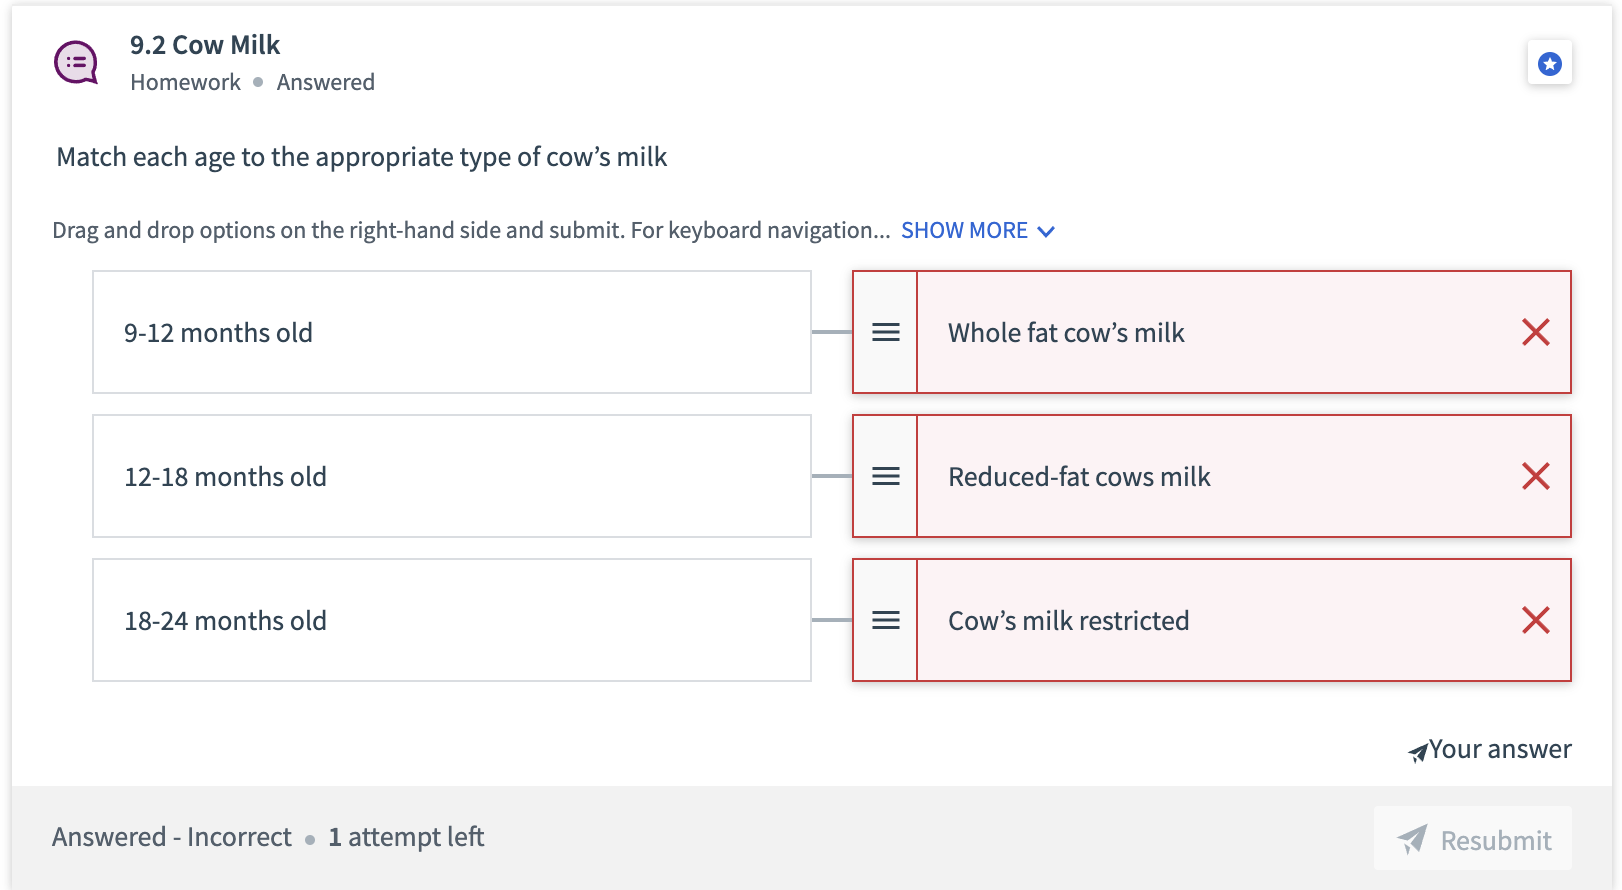The height and width of the screenshot is (890, 1622).
Task: Click the Reduced-fat cows milk option
Action: pyautogui.click(x=1079, y=477)
